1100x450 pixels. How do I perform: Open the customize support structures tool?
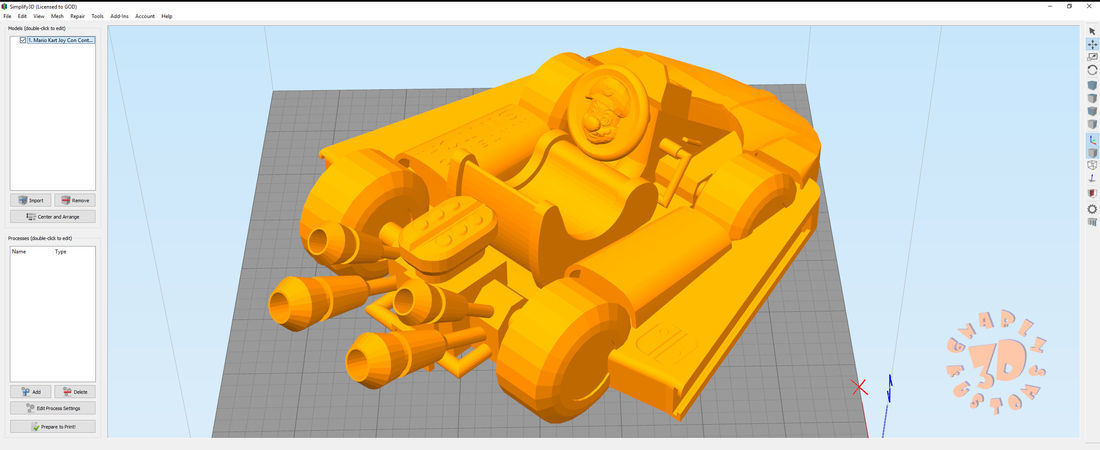pos(1092,222)
